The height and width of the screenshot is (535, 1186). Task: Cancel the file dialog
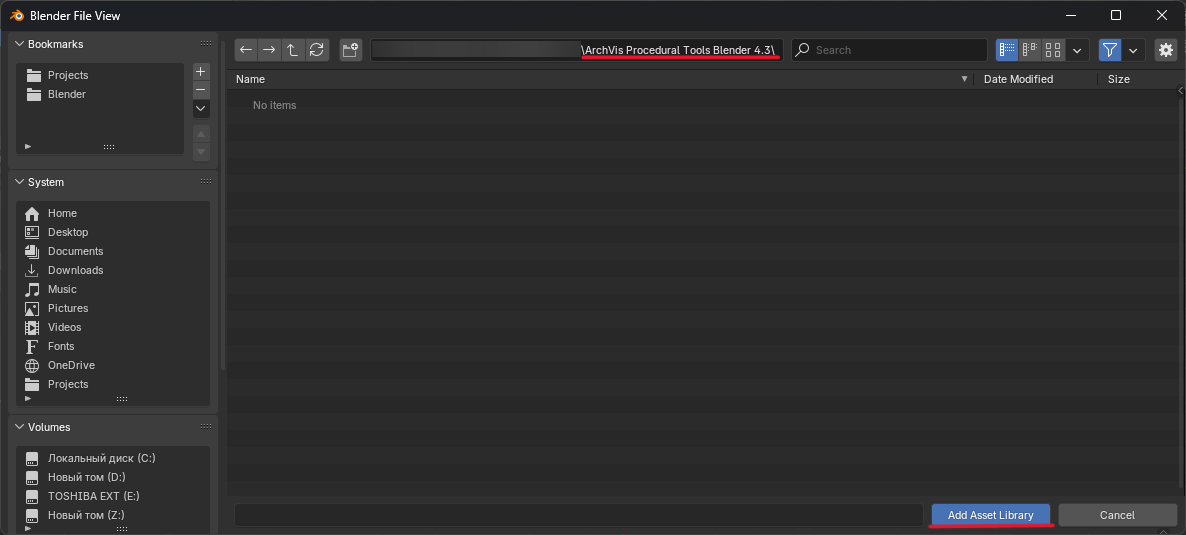coord(1117,515)
